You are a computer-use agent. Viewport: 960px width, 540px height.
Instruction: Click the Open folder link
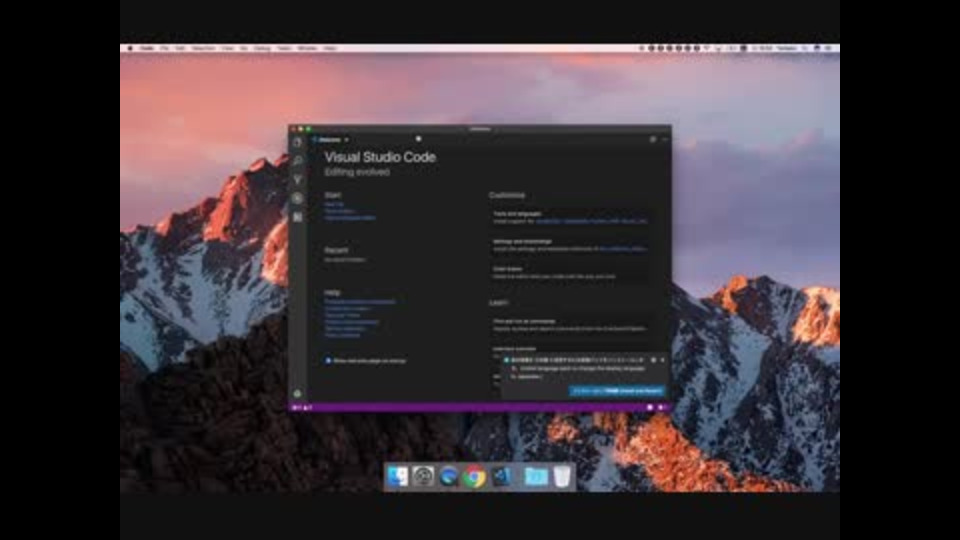coord(339,211)
